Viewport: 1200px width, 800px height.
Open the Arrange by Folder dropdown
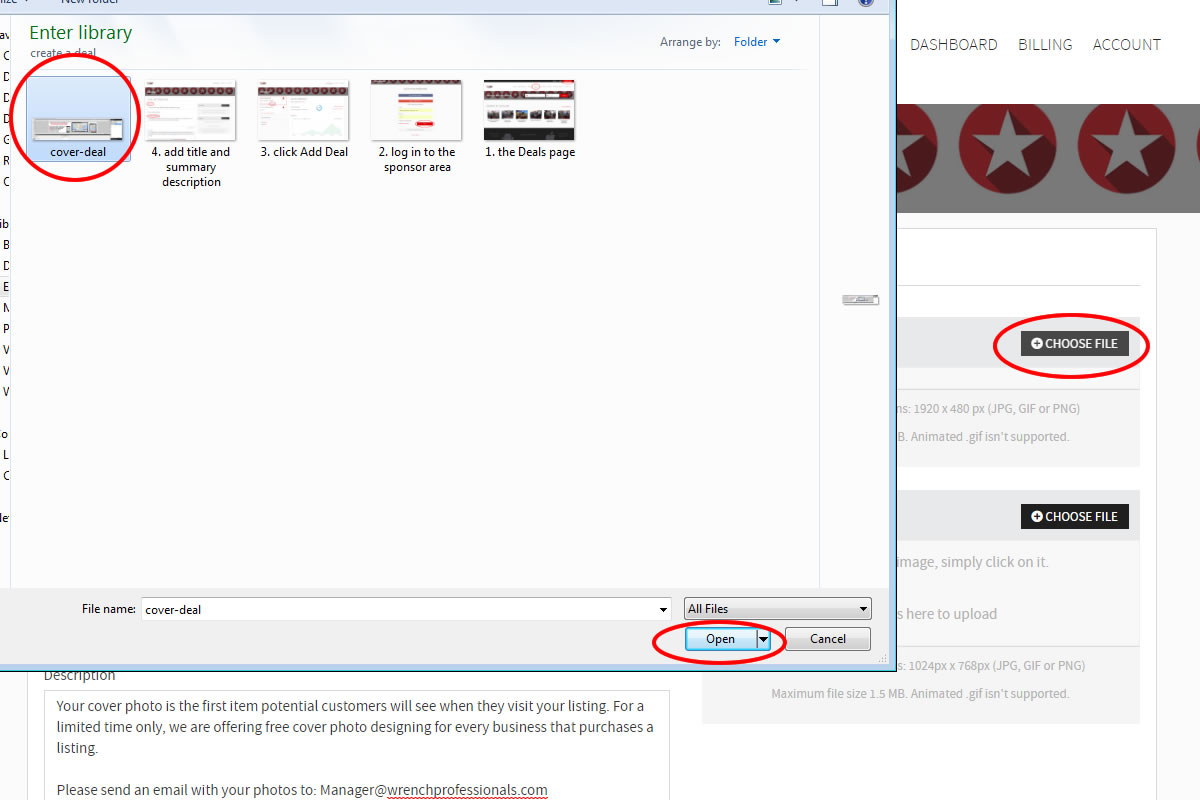[757, 42]
